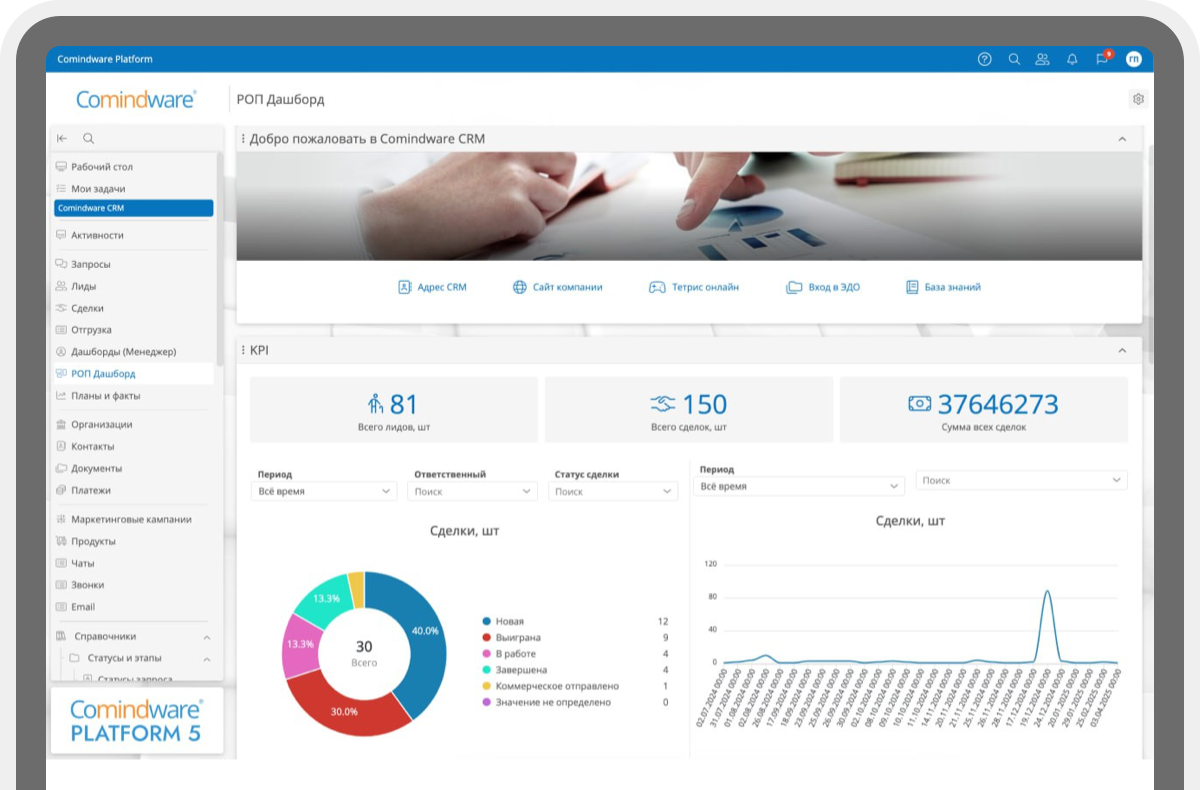Open the help question mark icon
The image size is (1200, 790).
click(x=984, y=59)
